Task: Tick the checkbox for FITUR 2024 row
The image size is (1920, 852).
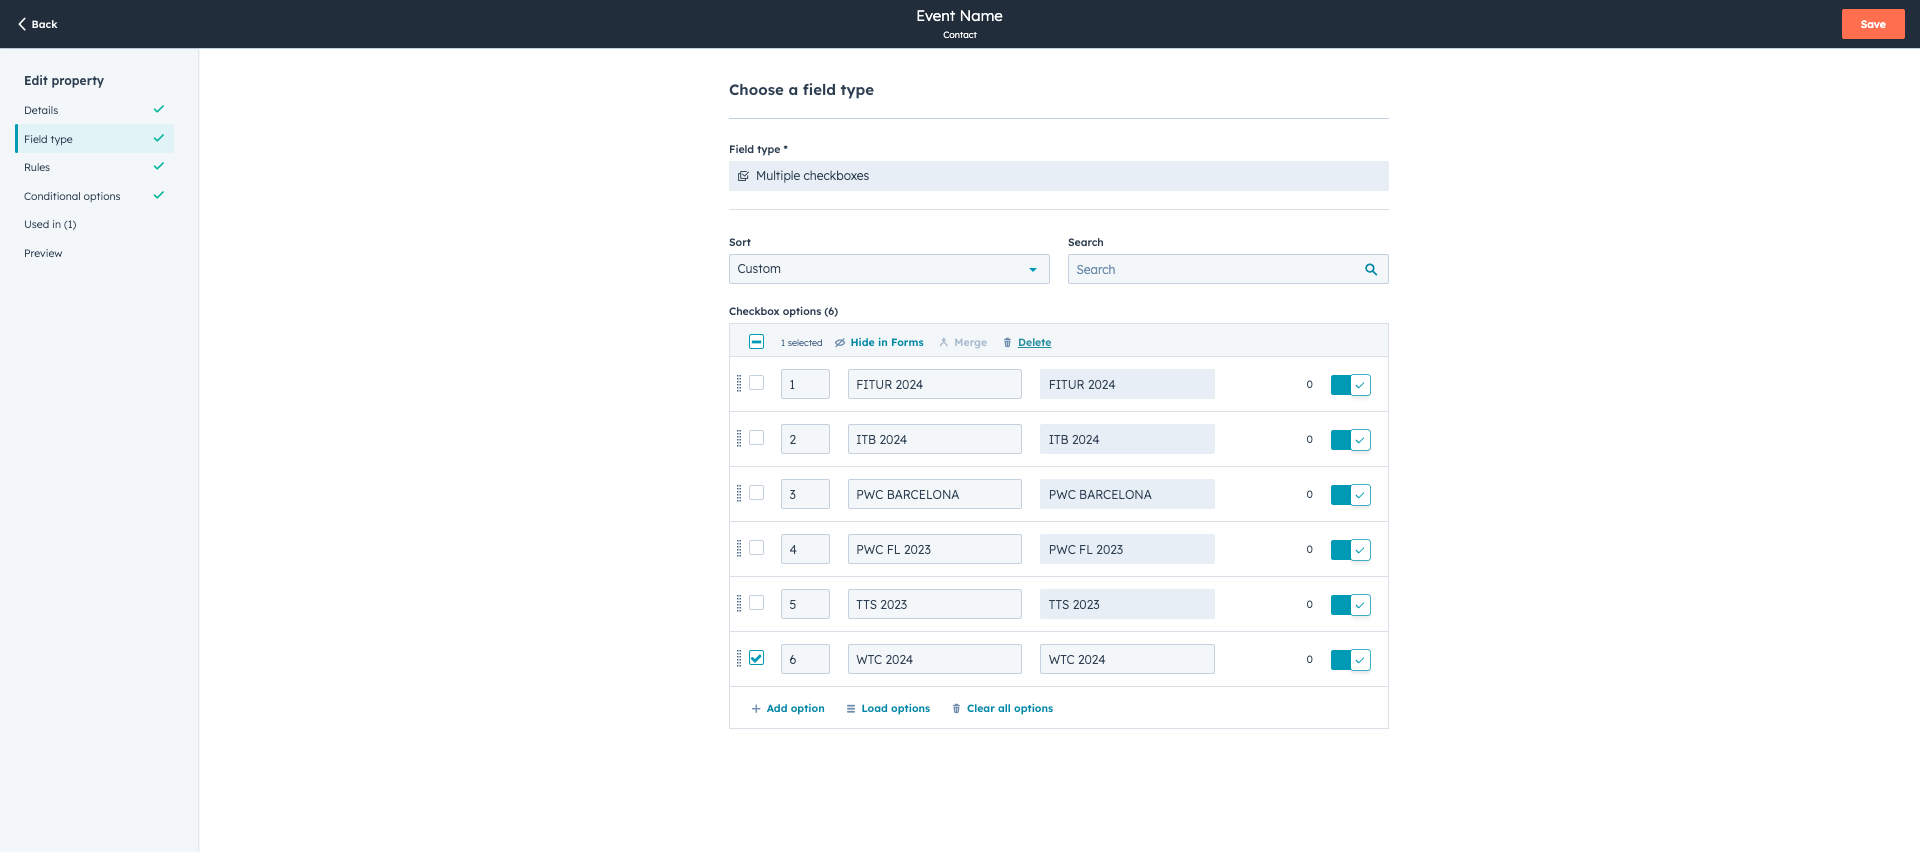Action: (x=756, y=383)
